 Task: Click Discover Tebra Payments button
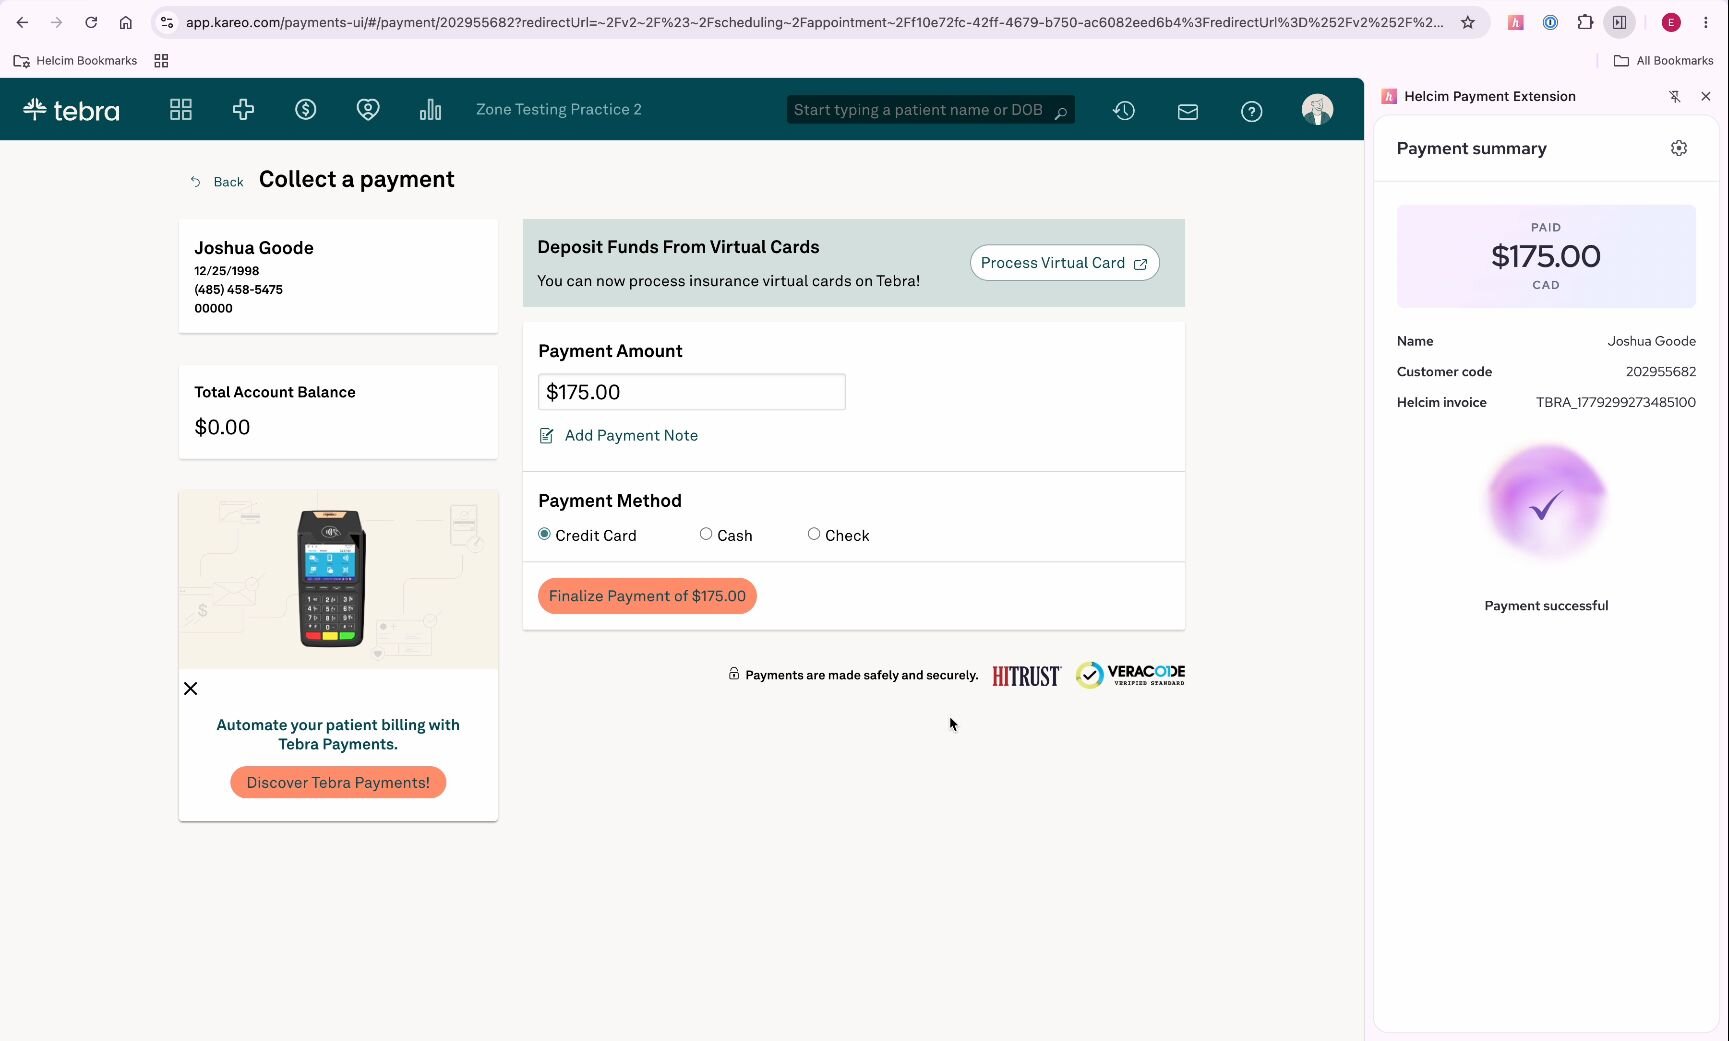tap(338, 782)
